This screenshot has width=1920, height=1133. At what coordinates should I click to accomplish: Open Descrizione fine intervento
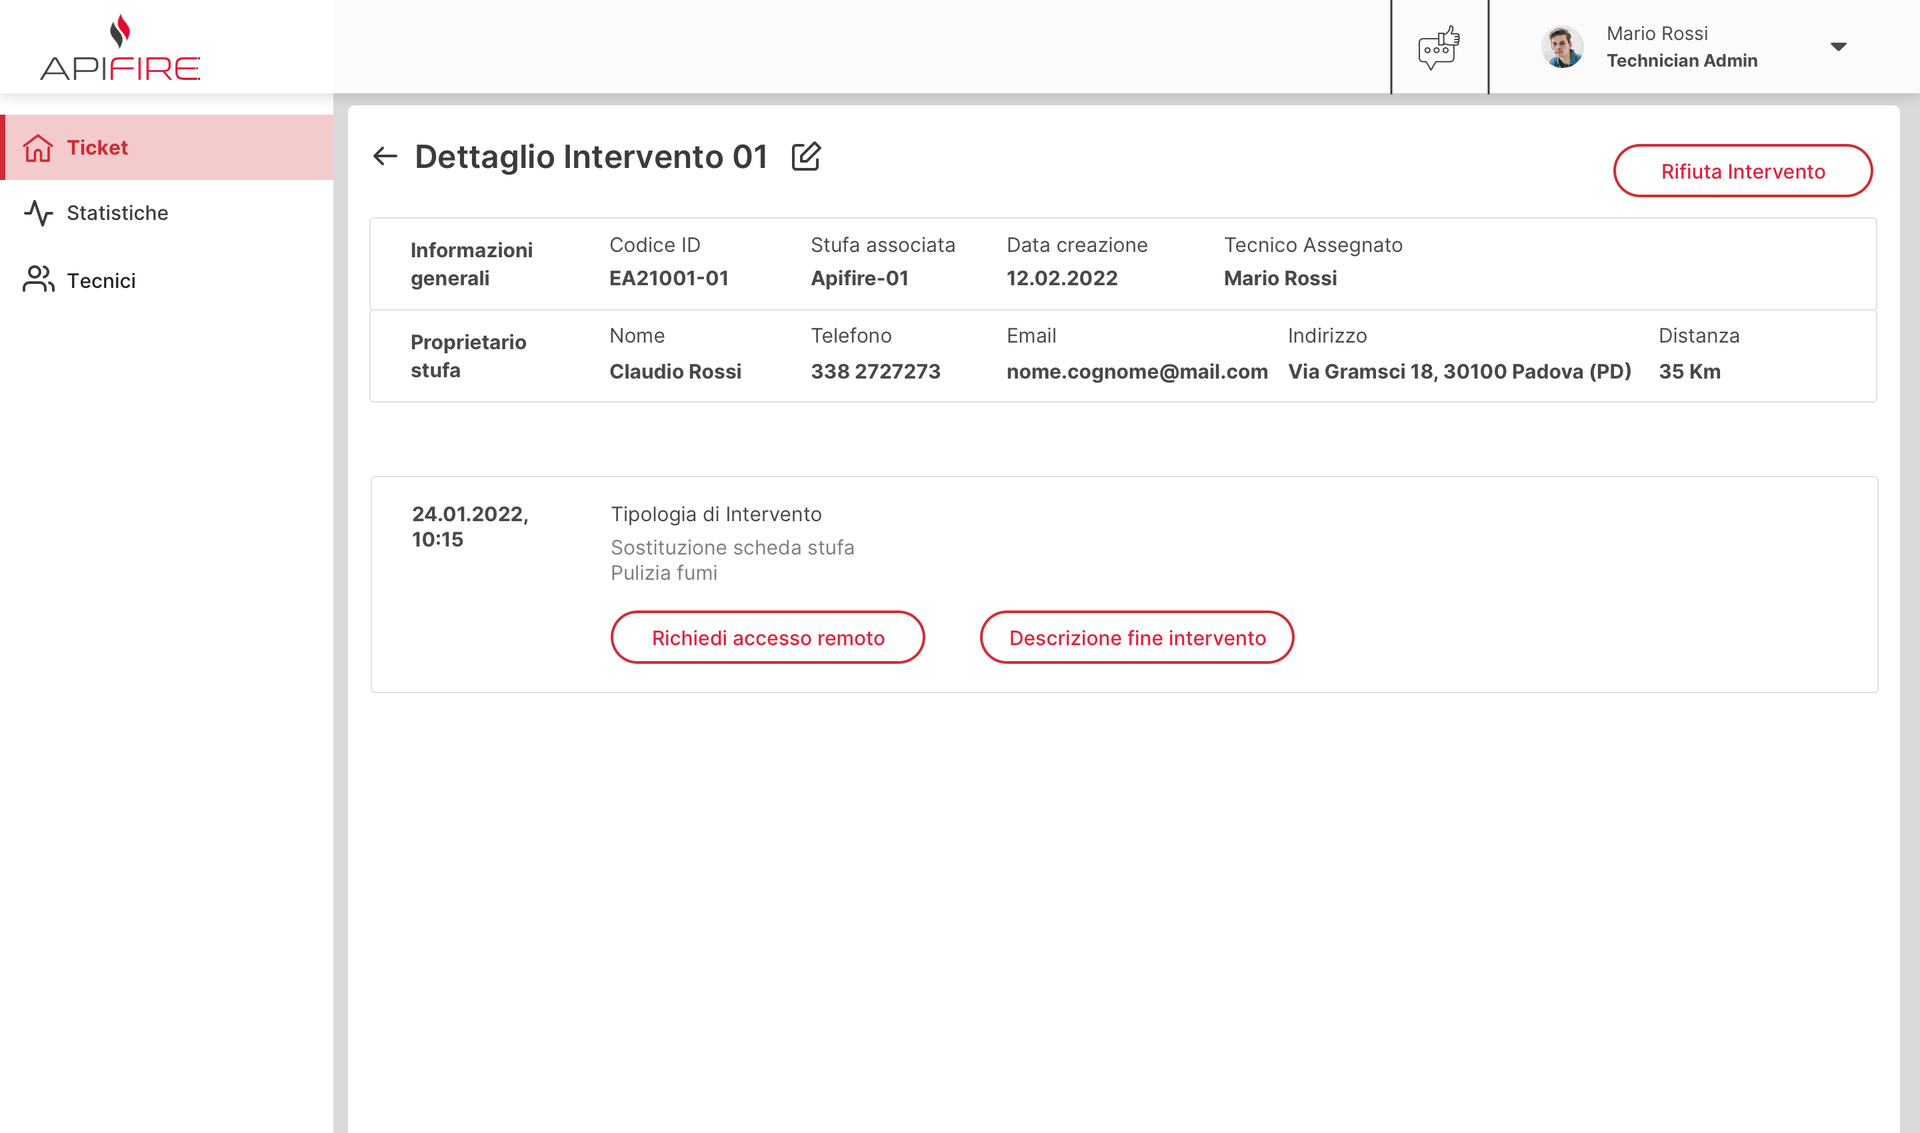point(1137,638)
